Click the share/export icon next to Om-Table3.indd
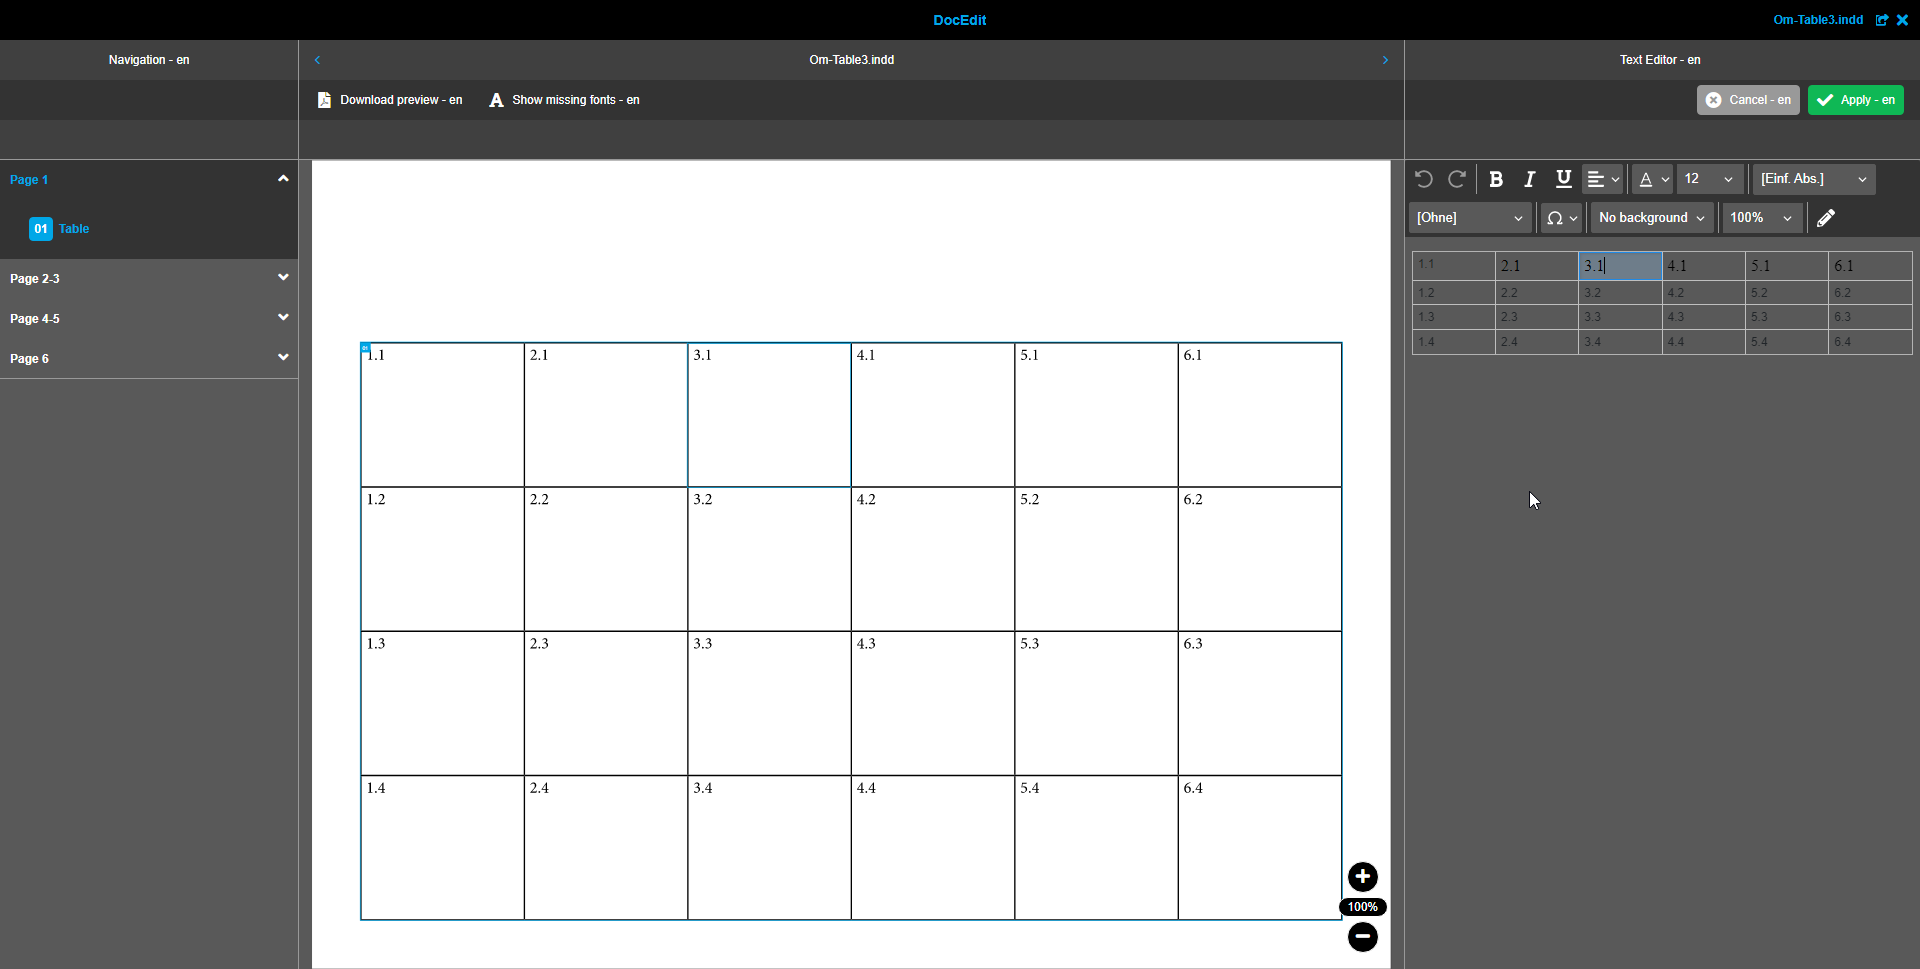Viewport: 1920px width, 969px height. coord(1883,20)
